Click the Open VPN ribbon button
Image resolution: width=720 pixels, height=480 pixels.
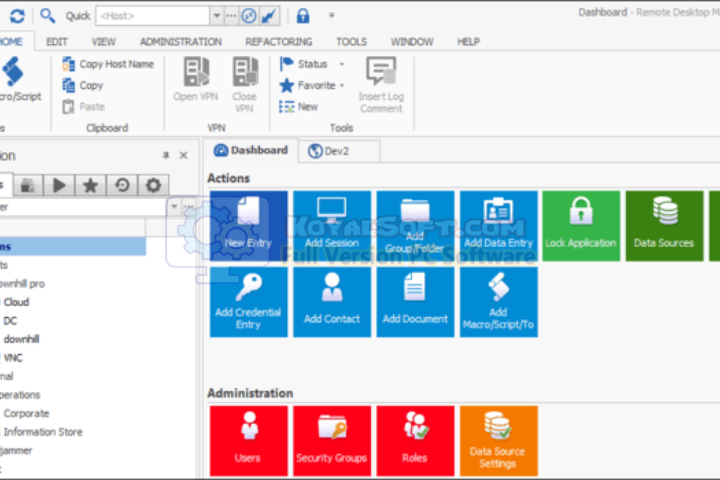(196, 79)
